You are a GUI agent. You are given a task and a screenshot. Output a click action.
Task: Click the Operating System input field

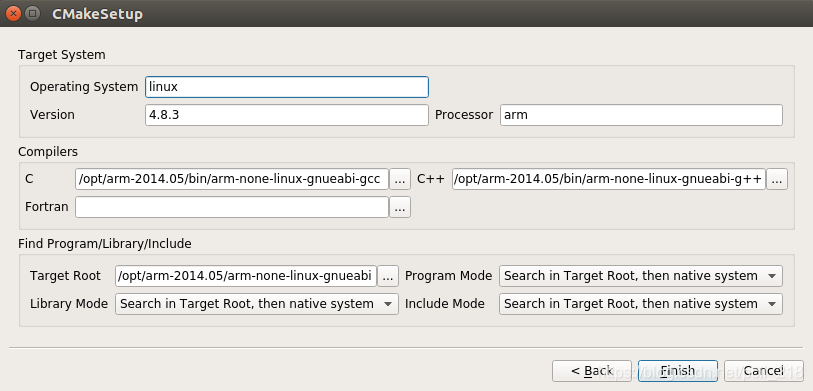point(287,87)
